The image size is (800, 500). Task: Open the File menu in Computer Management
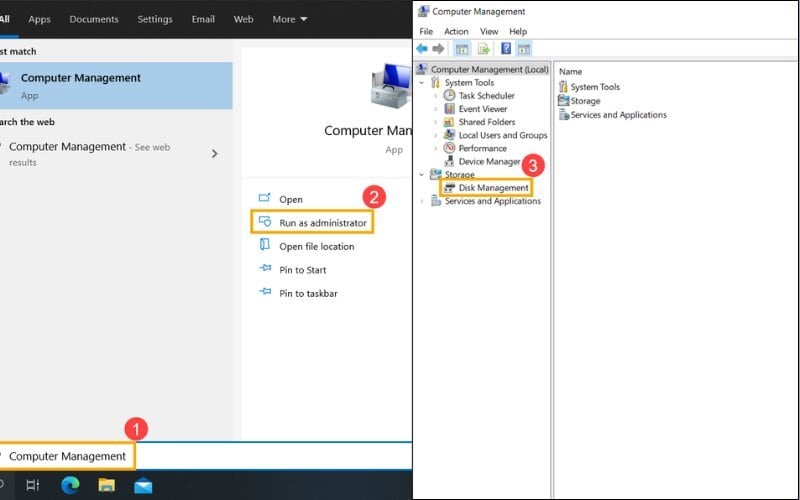coord(426,32)
